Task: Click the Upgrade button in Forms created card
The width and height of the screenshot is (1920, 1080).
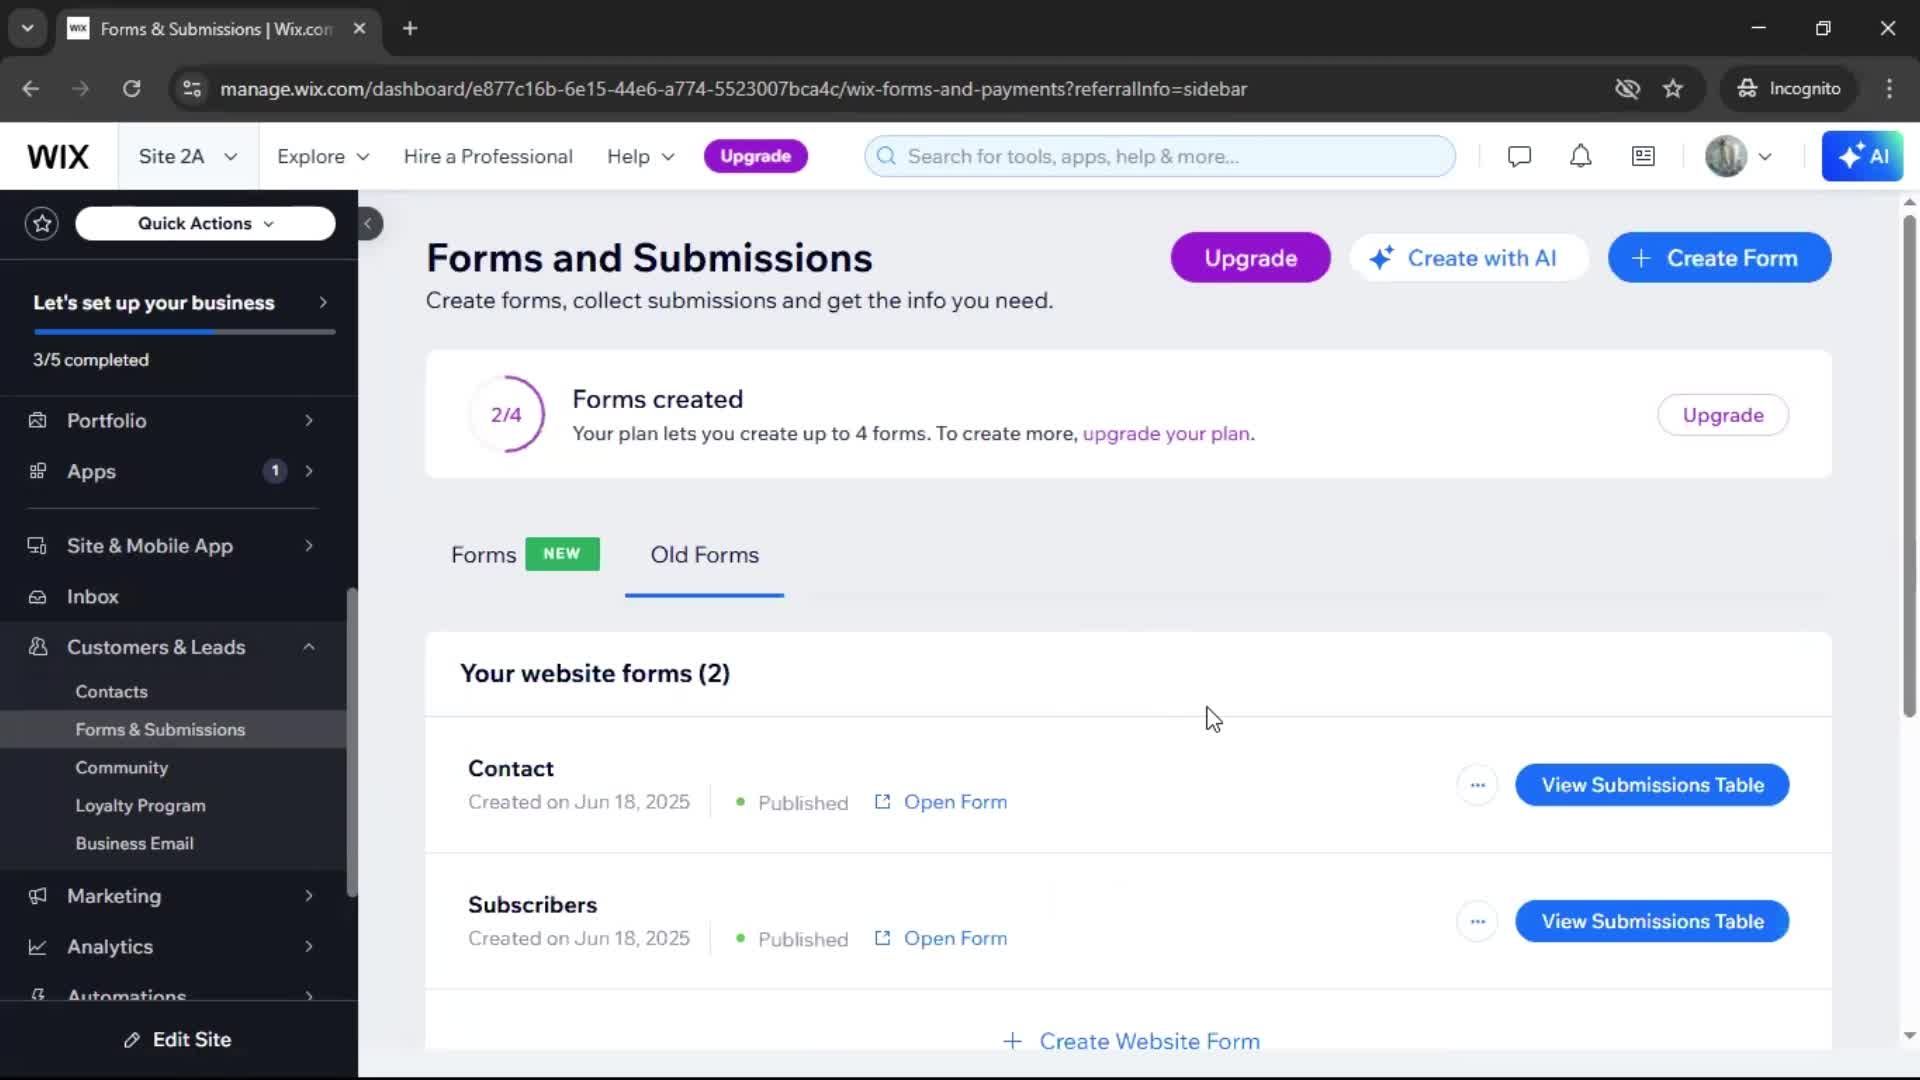Action: point(1722,415)
